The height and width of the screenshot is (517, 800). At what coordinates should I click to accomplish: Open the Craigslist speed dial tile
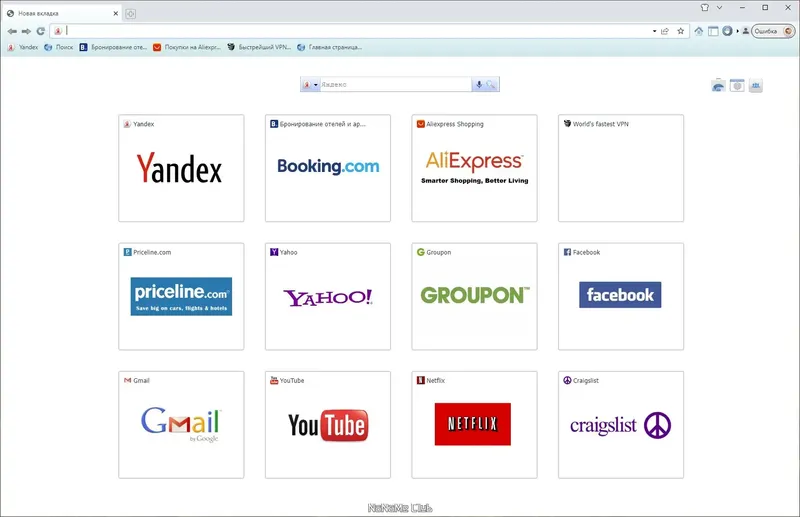pos(621,425)
